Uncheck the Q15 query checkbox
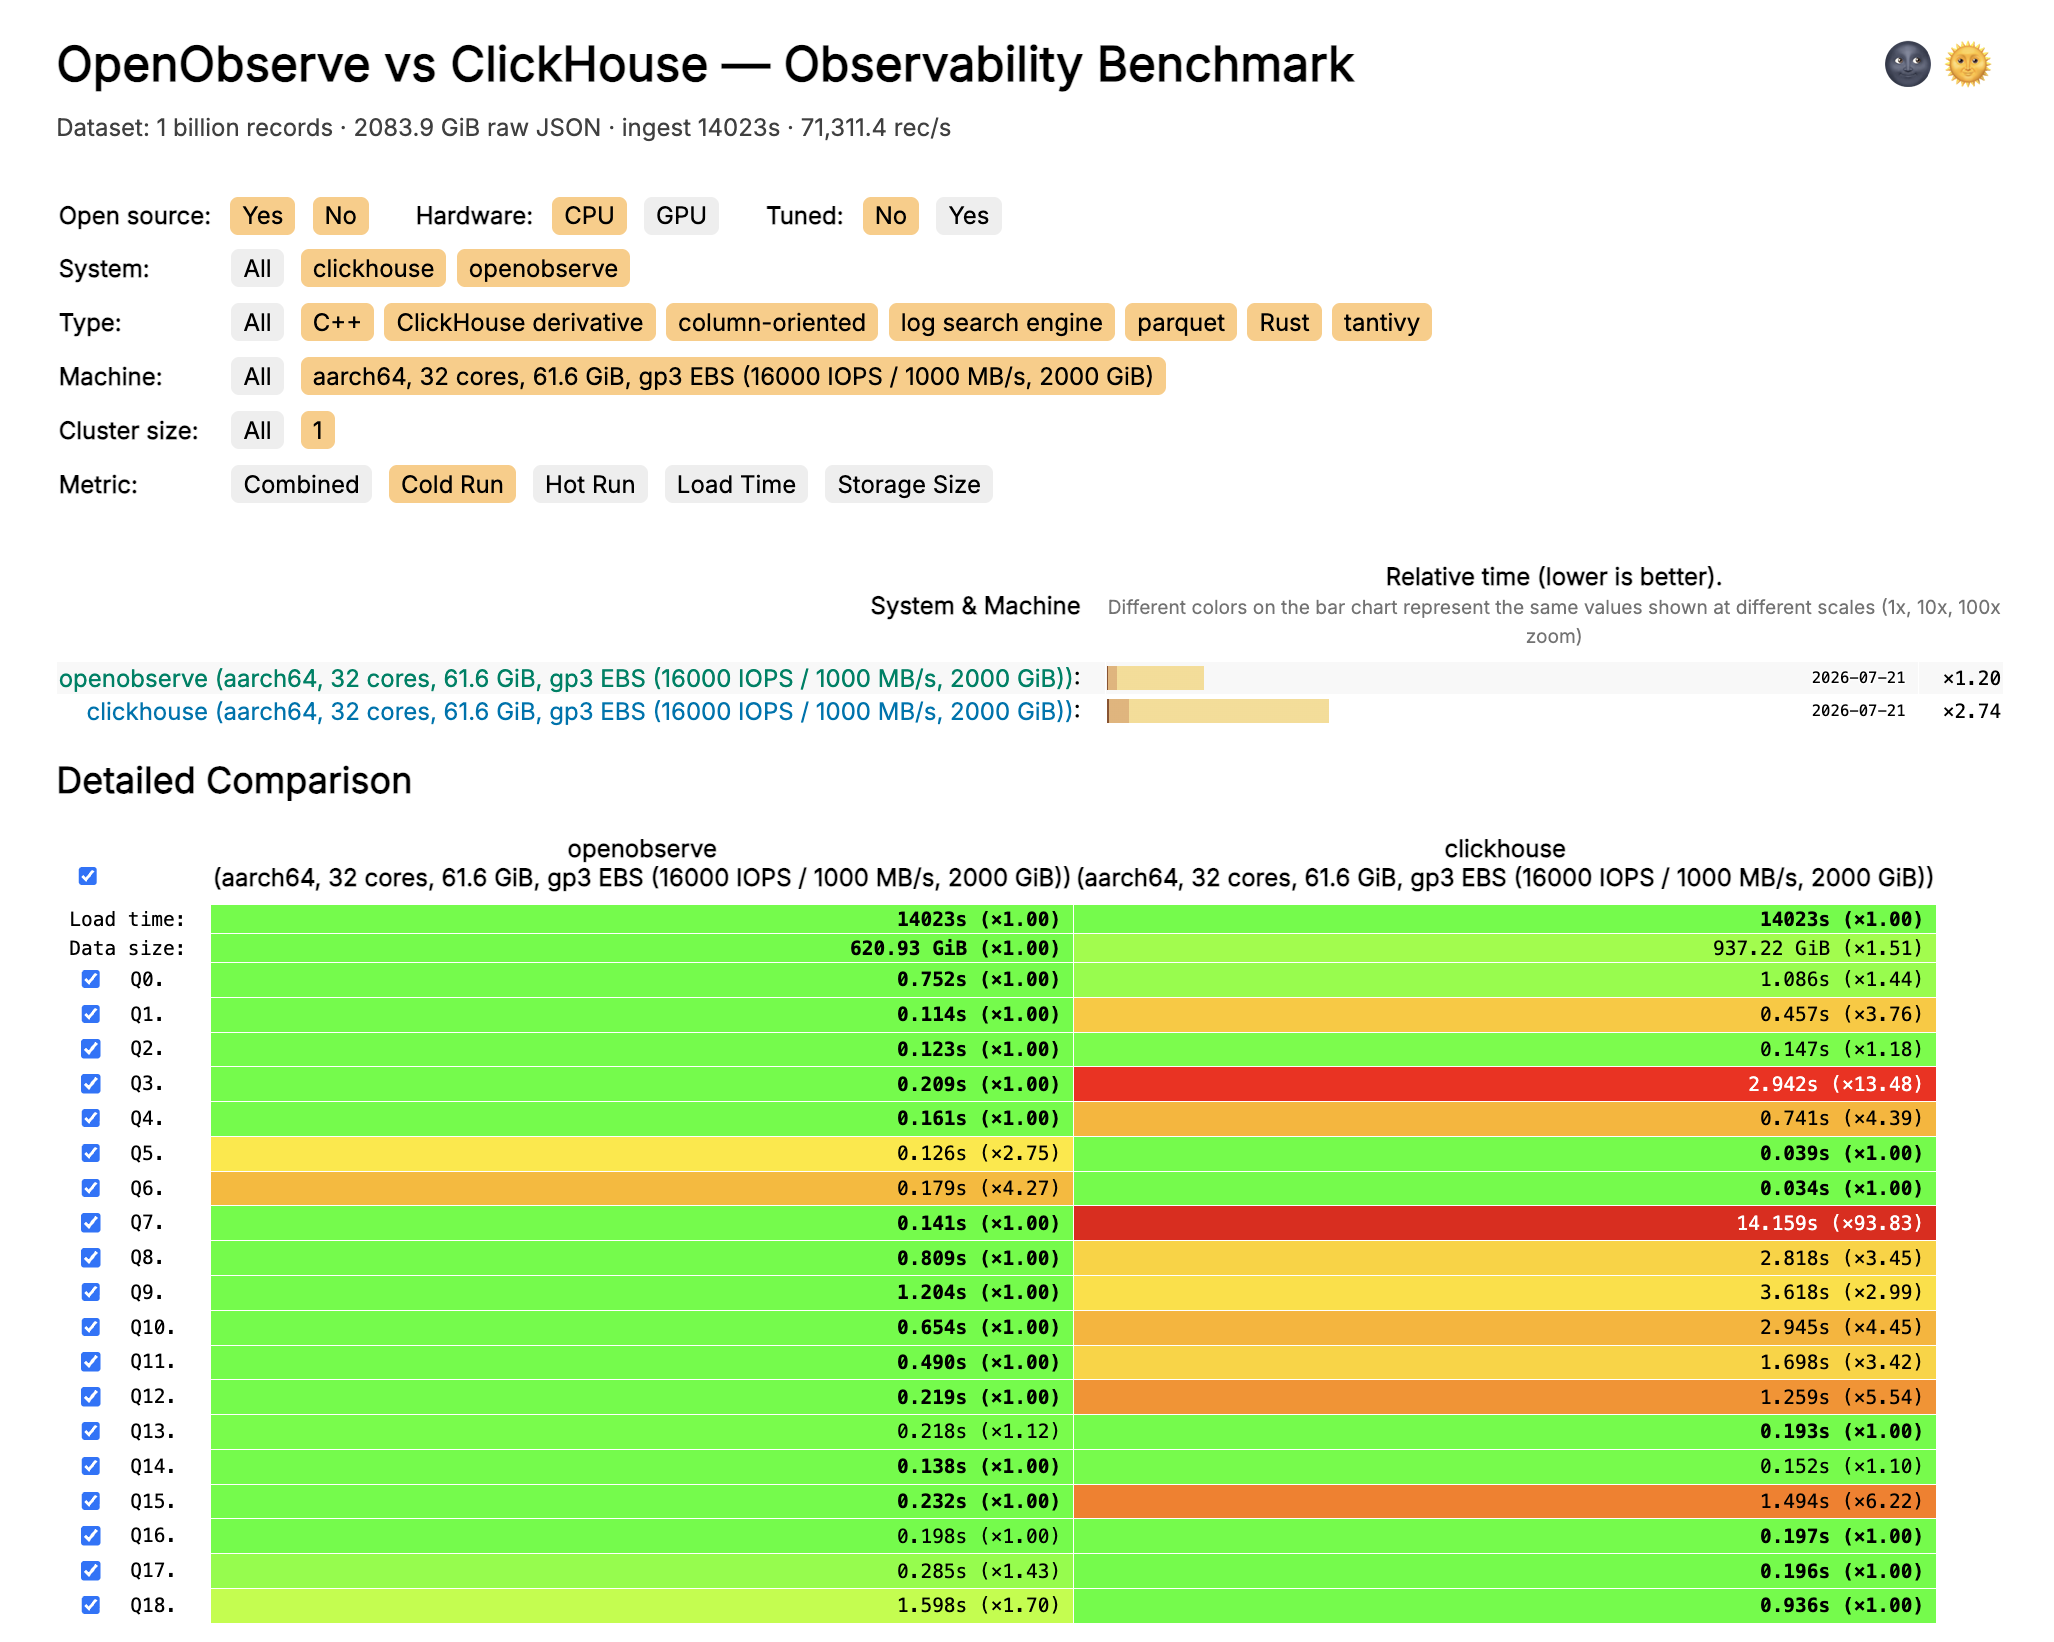The height and width of the screenshot is (1642, 2054). coord(91,1501)
